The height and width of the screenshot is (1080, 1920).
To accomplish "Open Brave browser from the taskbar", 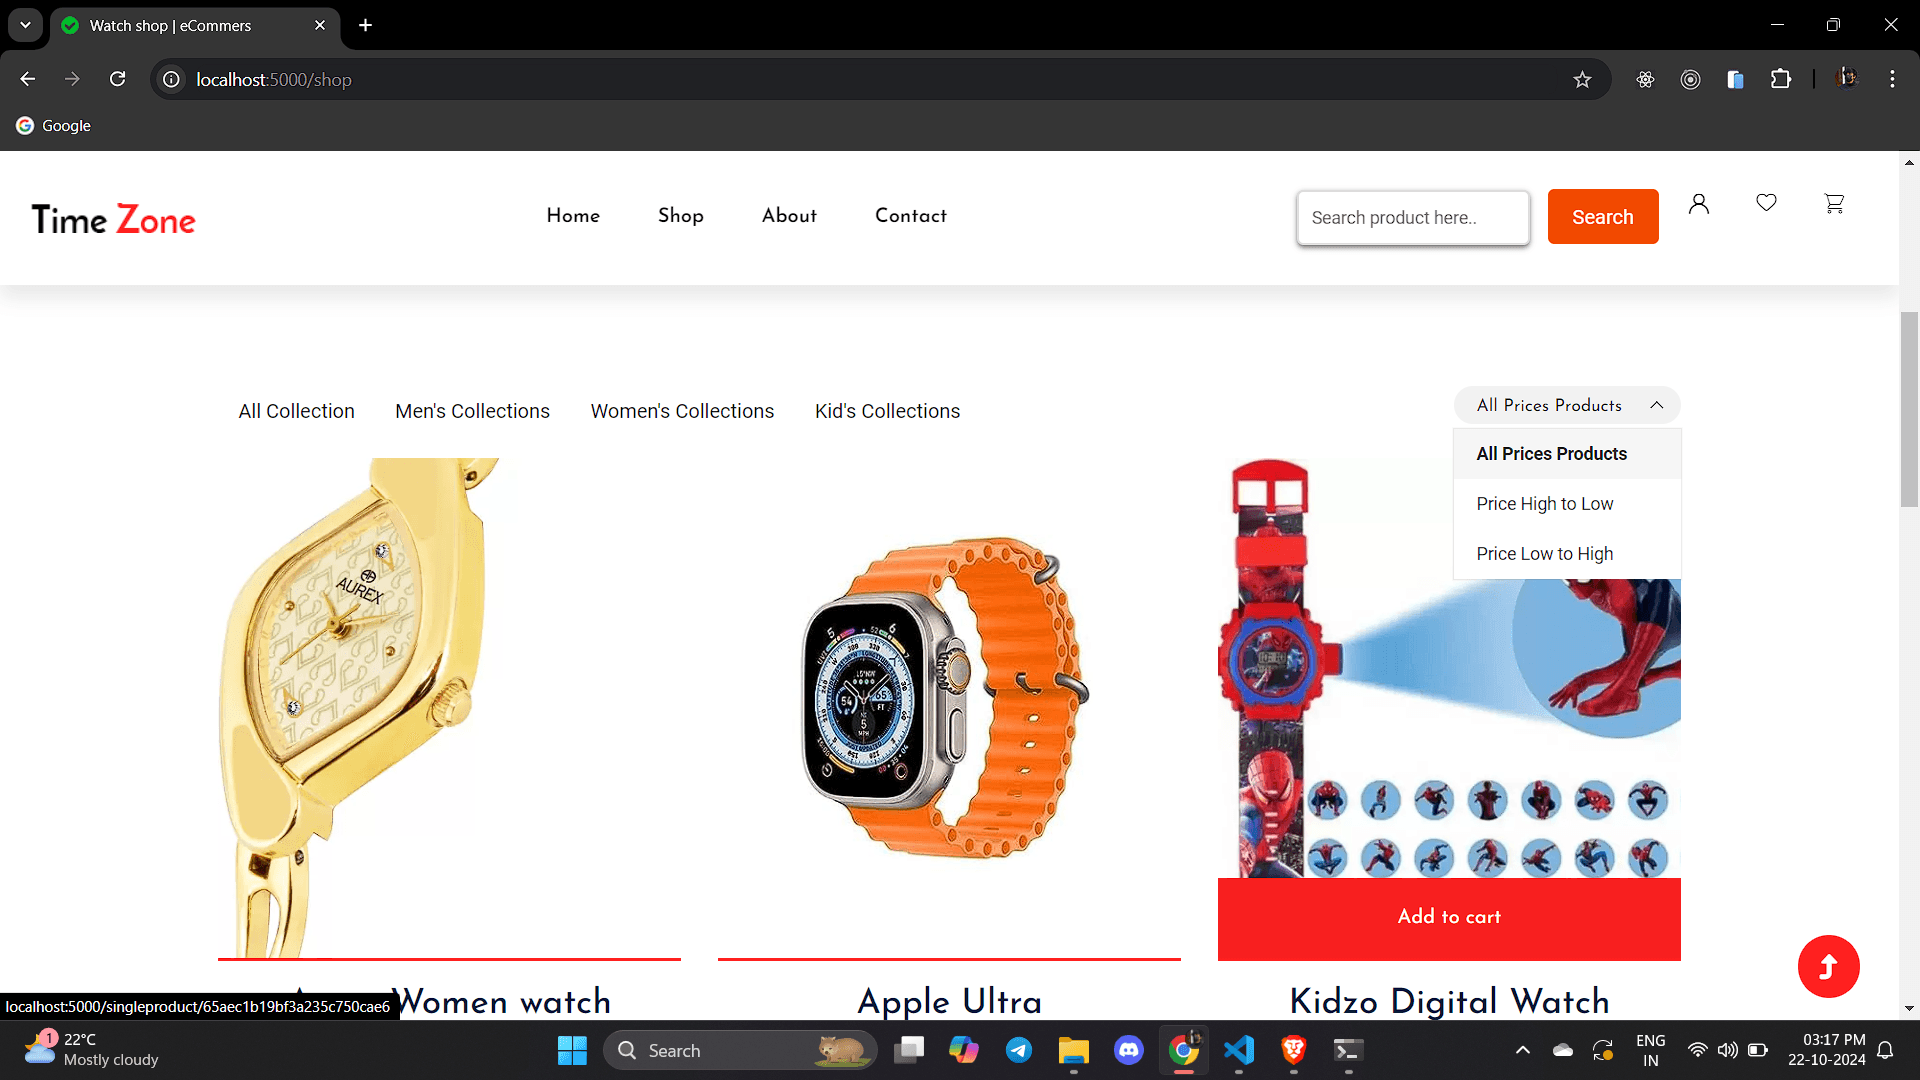I will (1294, 1050).
